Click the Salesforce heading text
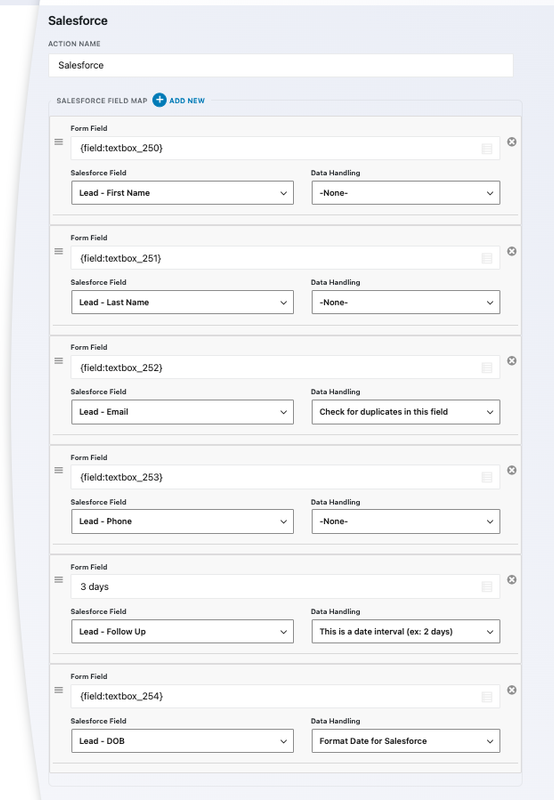The image size is (554, 800). pyautogui.click(x=78, y=21)
